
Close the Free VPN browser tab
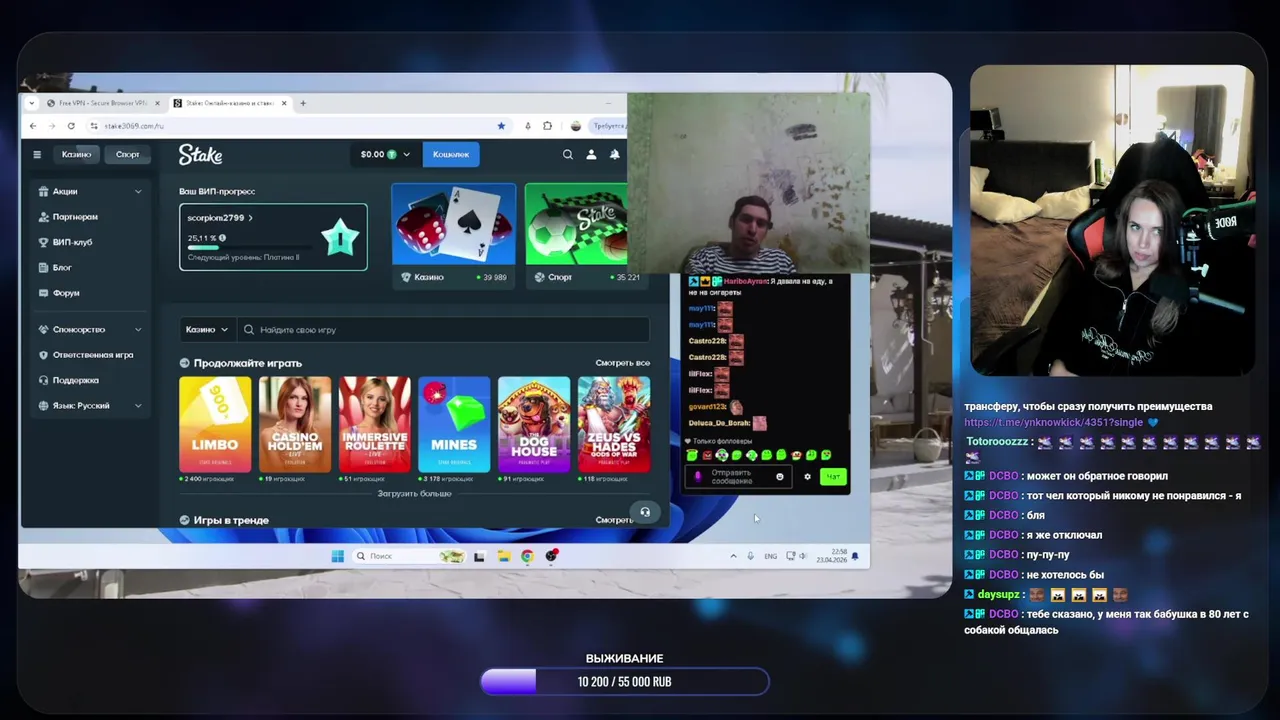(x=156, y=103)
